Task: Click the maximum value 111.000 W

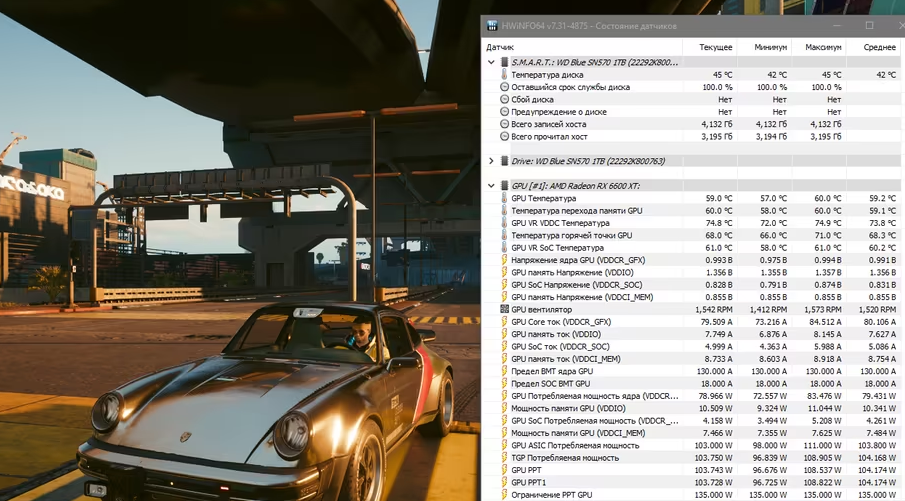Action: click(x=822, y=446)
